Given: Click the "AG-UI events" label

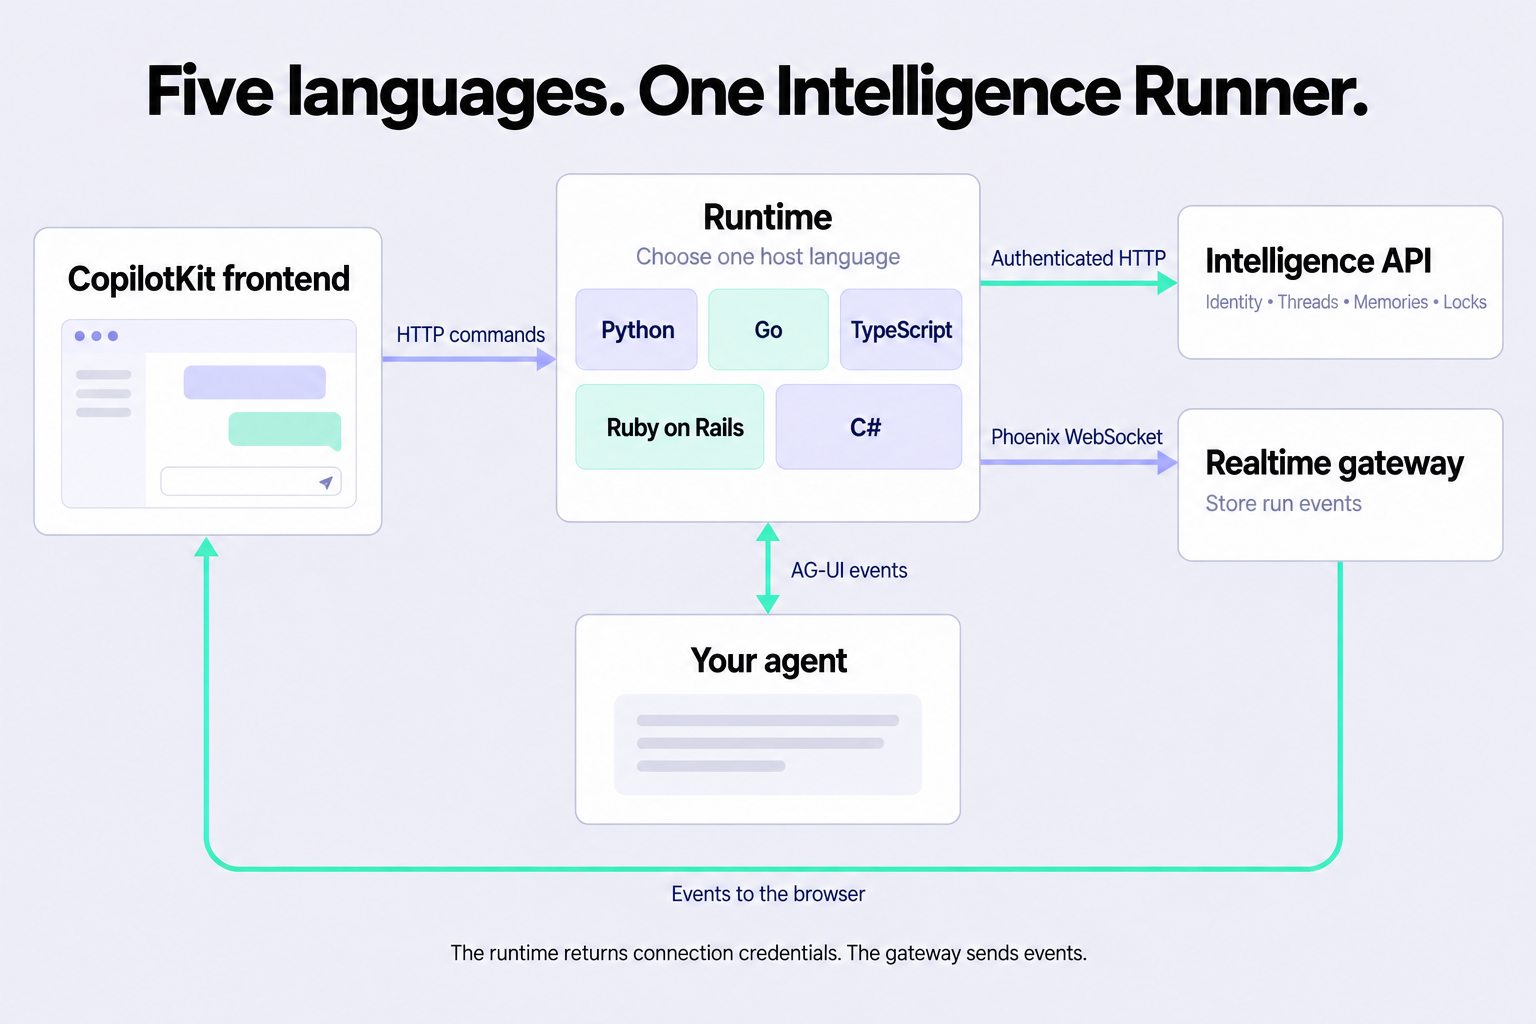Looking at the screenshot, I should click(849, 570).
